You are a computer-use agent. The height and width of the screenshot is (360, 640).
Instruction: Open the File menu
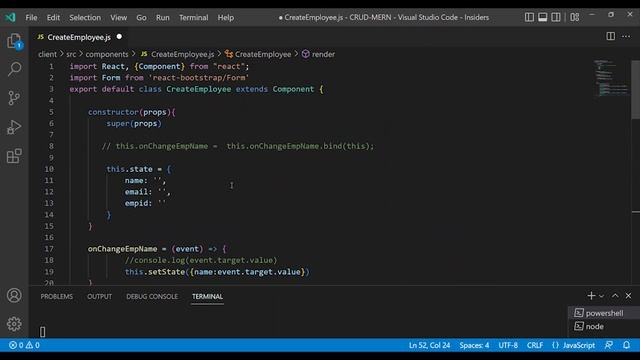[31, 18]
